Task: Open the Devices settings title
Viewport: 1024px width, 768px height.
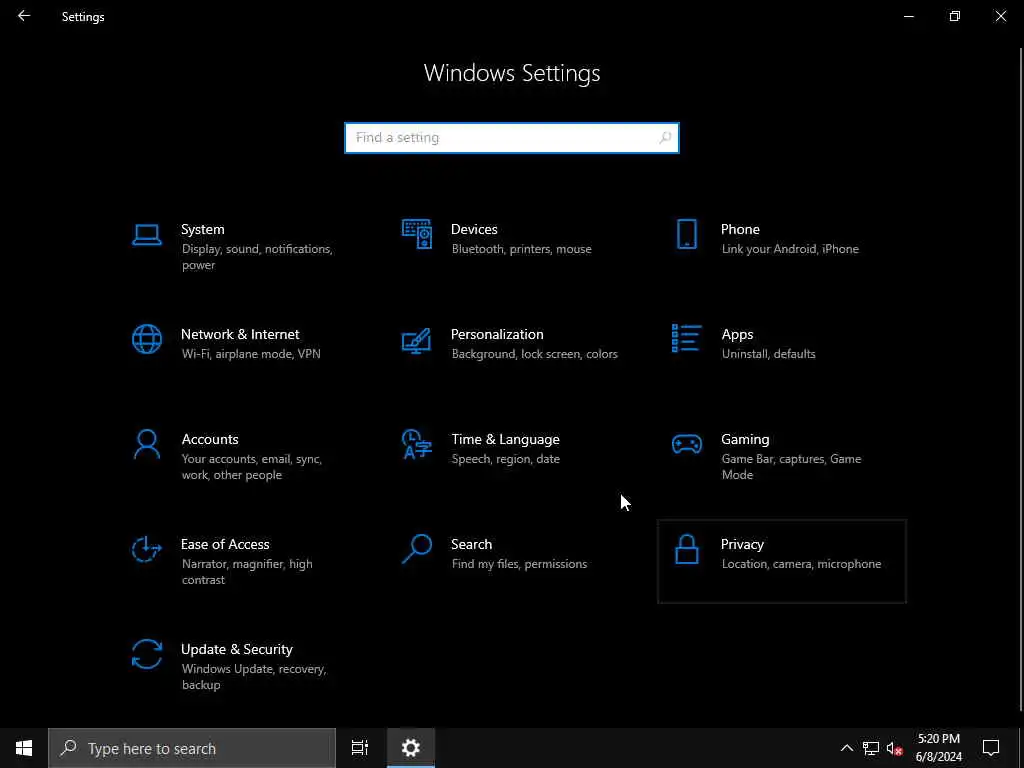Action: click(474, 229)
